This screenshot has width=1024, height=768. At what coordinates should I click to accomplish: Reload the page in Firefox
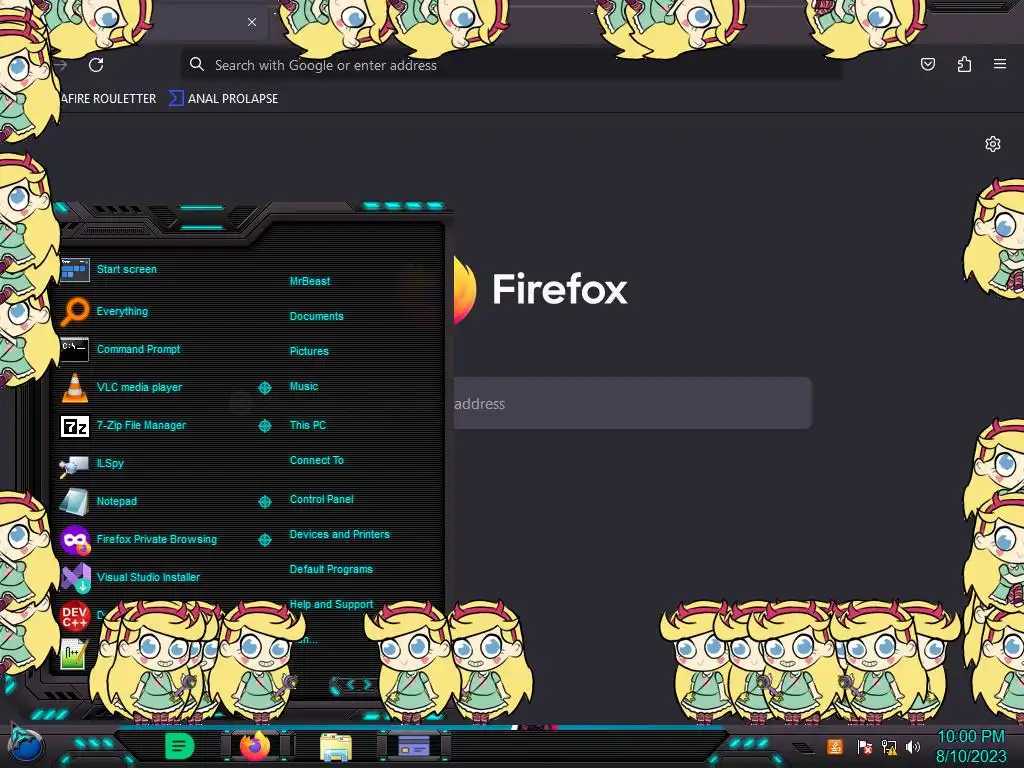(x=96, y=65)
